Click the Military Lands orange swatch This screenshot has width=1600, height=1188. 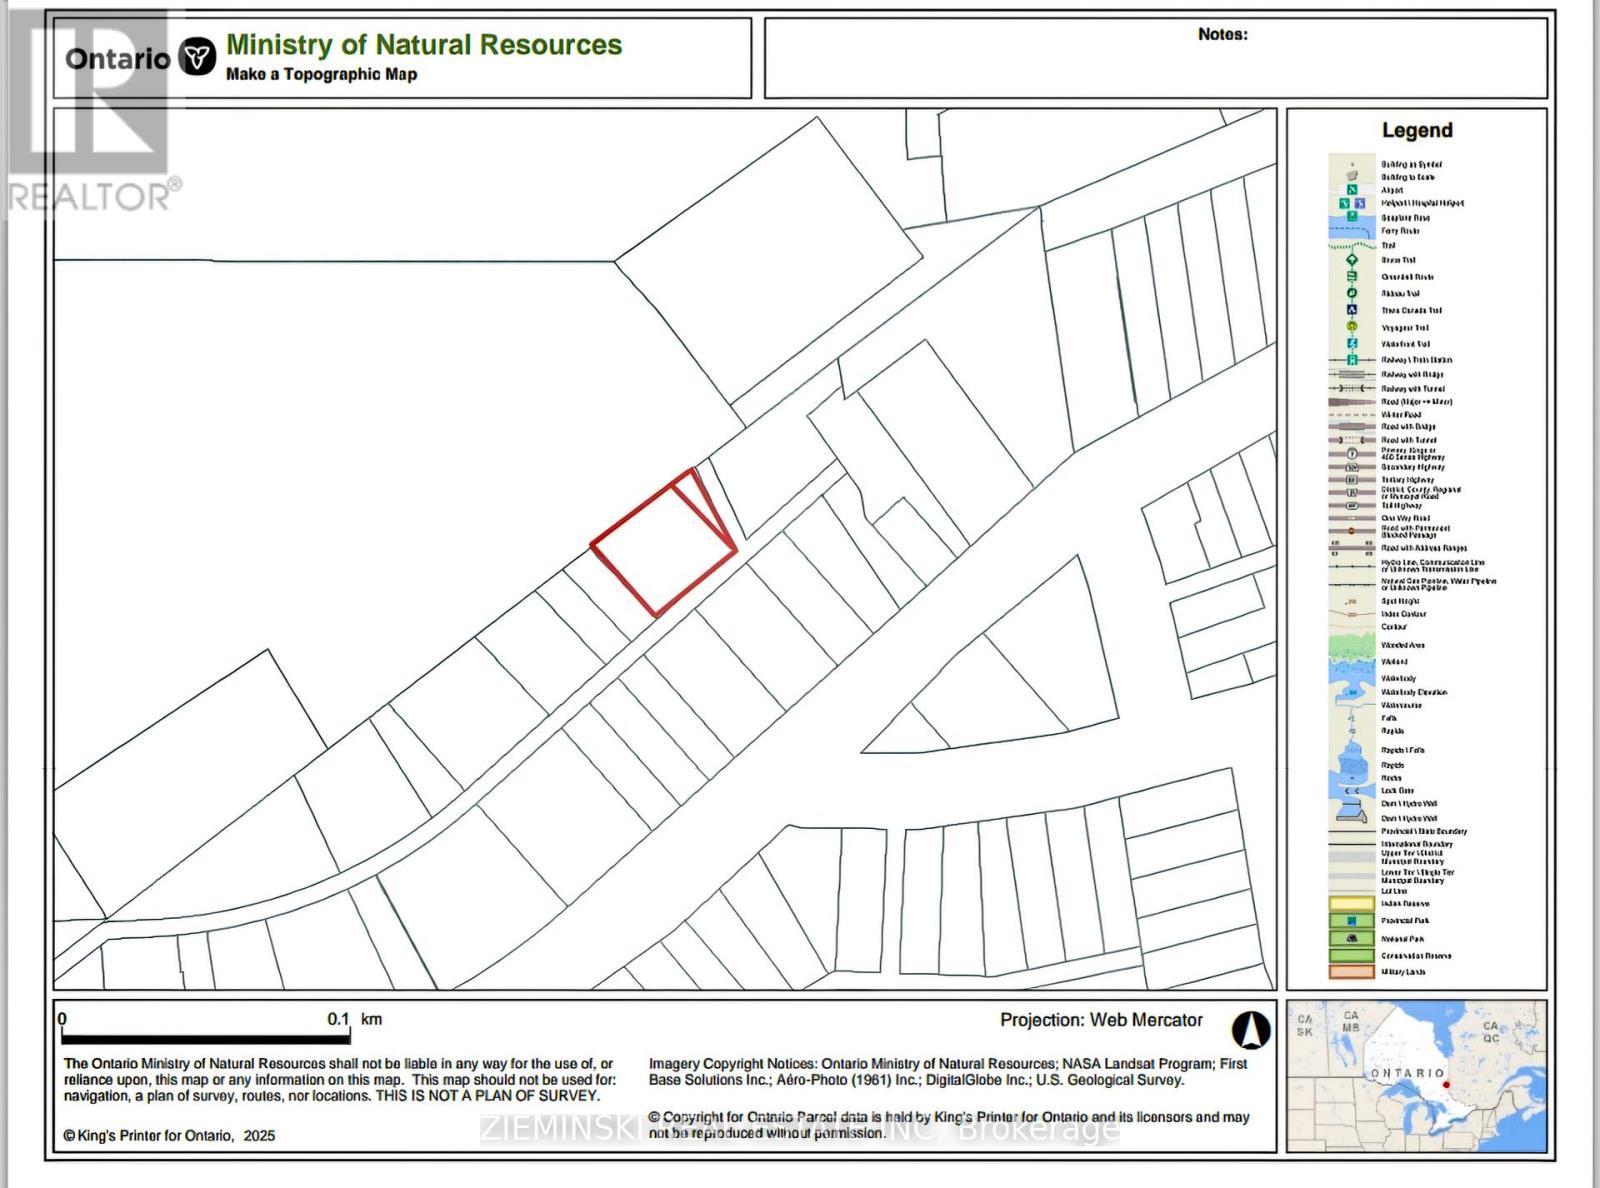(1351, 972)
